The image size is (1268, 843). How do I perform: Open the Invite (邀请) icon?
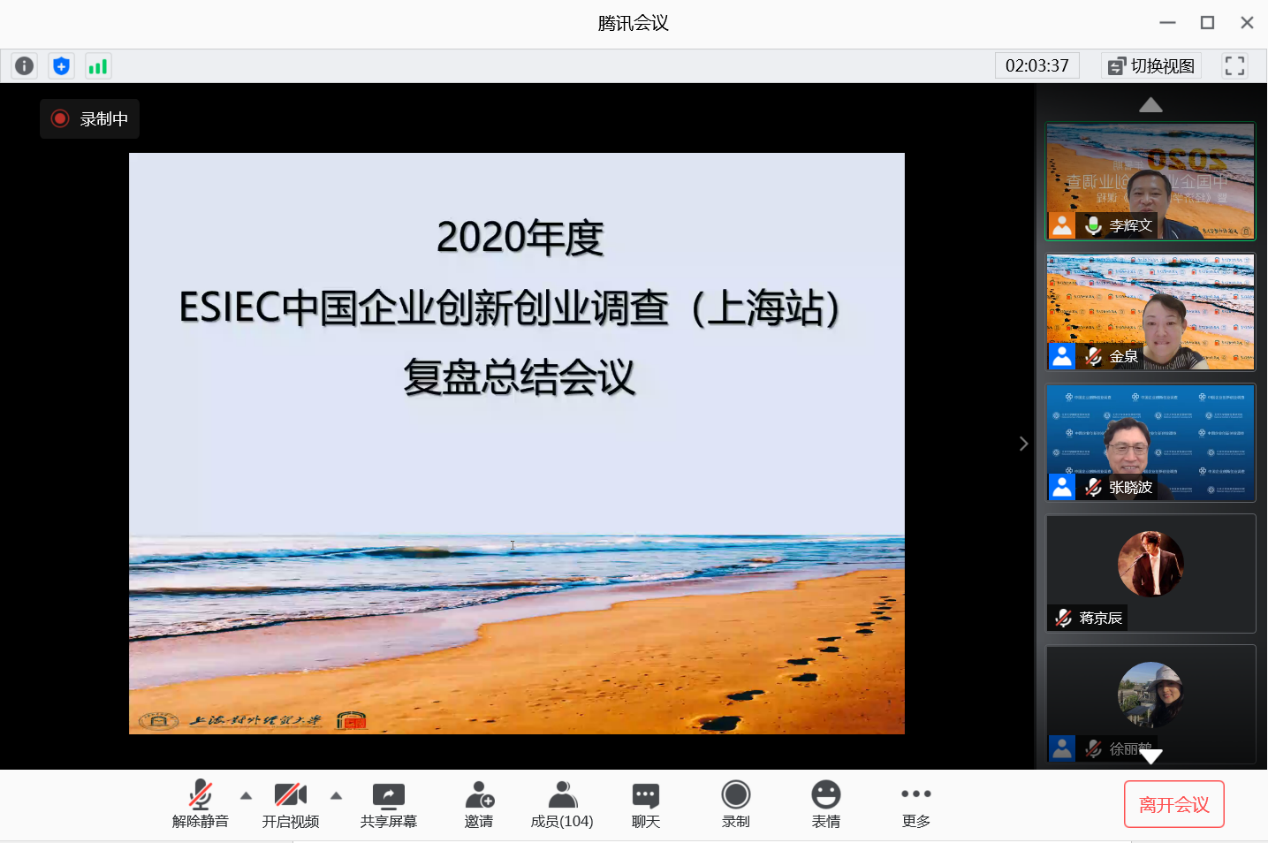479,804
